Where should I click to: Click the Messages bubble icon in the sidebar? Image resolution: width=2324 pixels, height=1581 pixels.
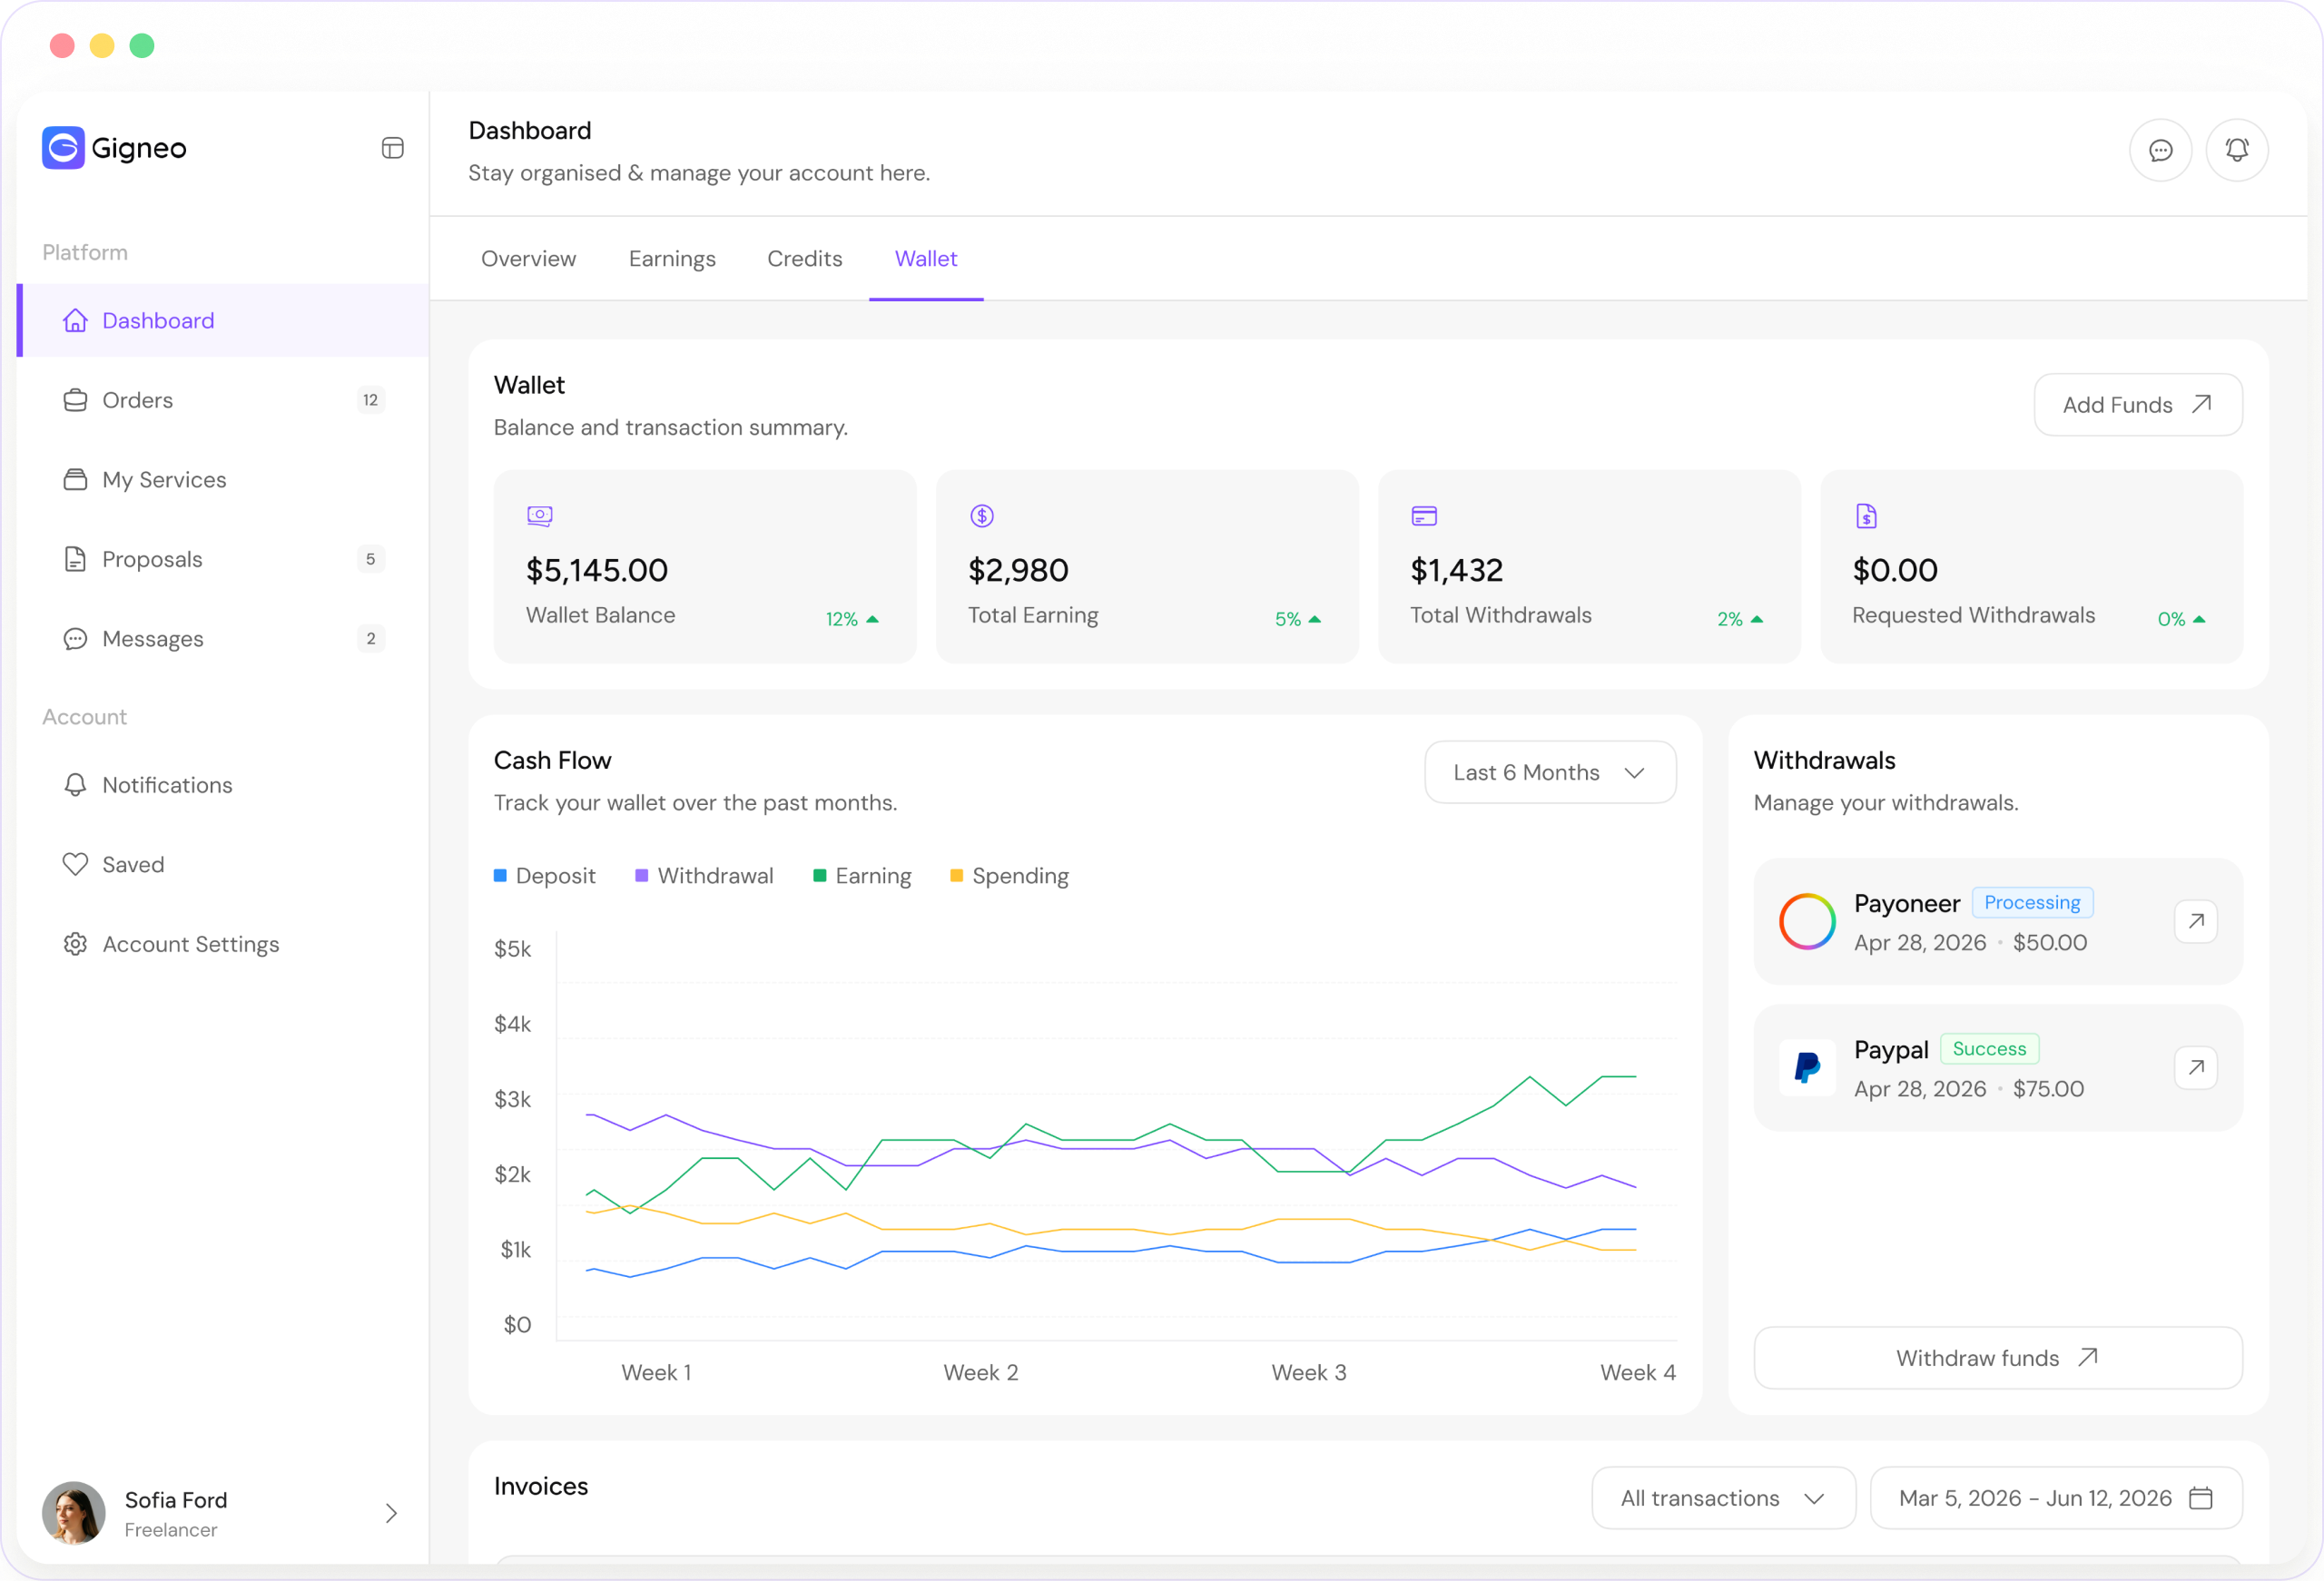[75, 639]
